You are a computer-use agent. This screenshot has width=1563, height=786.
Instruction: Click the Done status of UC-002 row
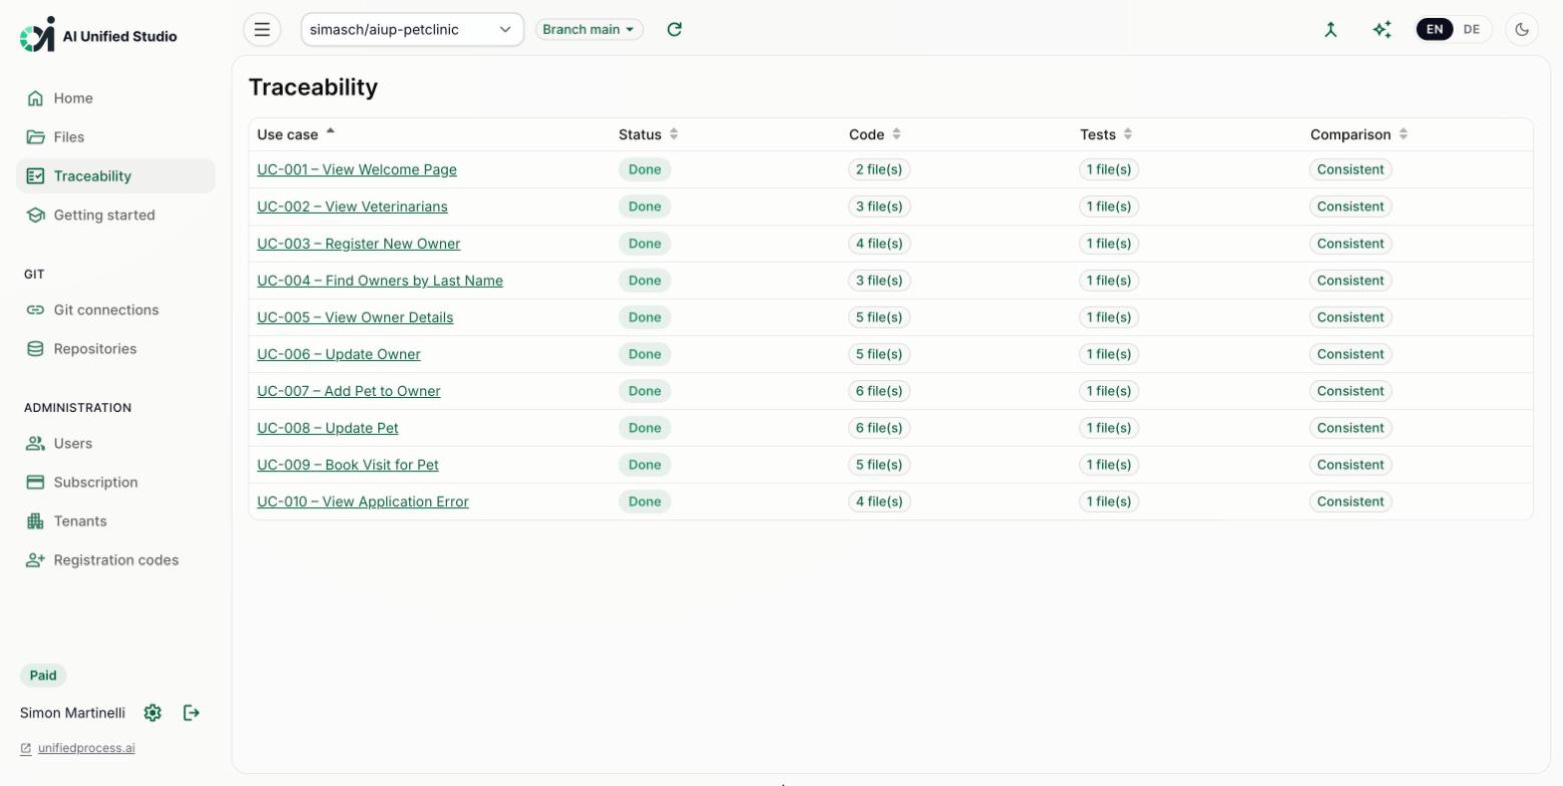click(x=645, y=207)
